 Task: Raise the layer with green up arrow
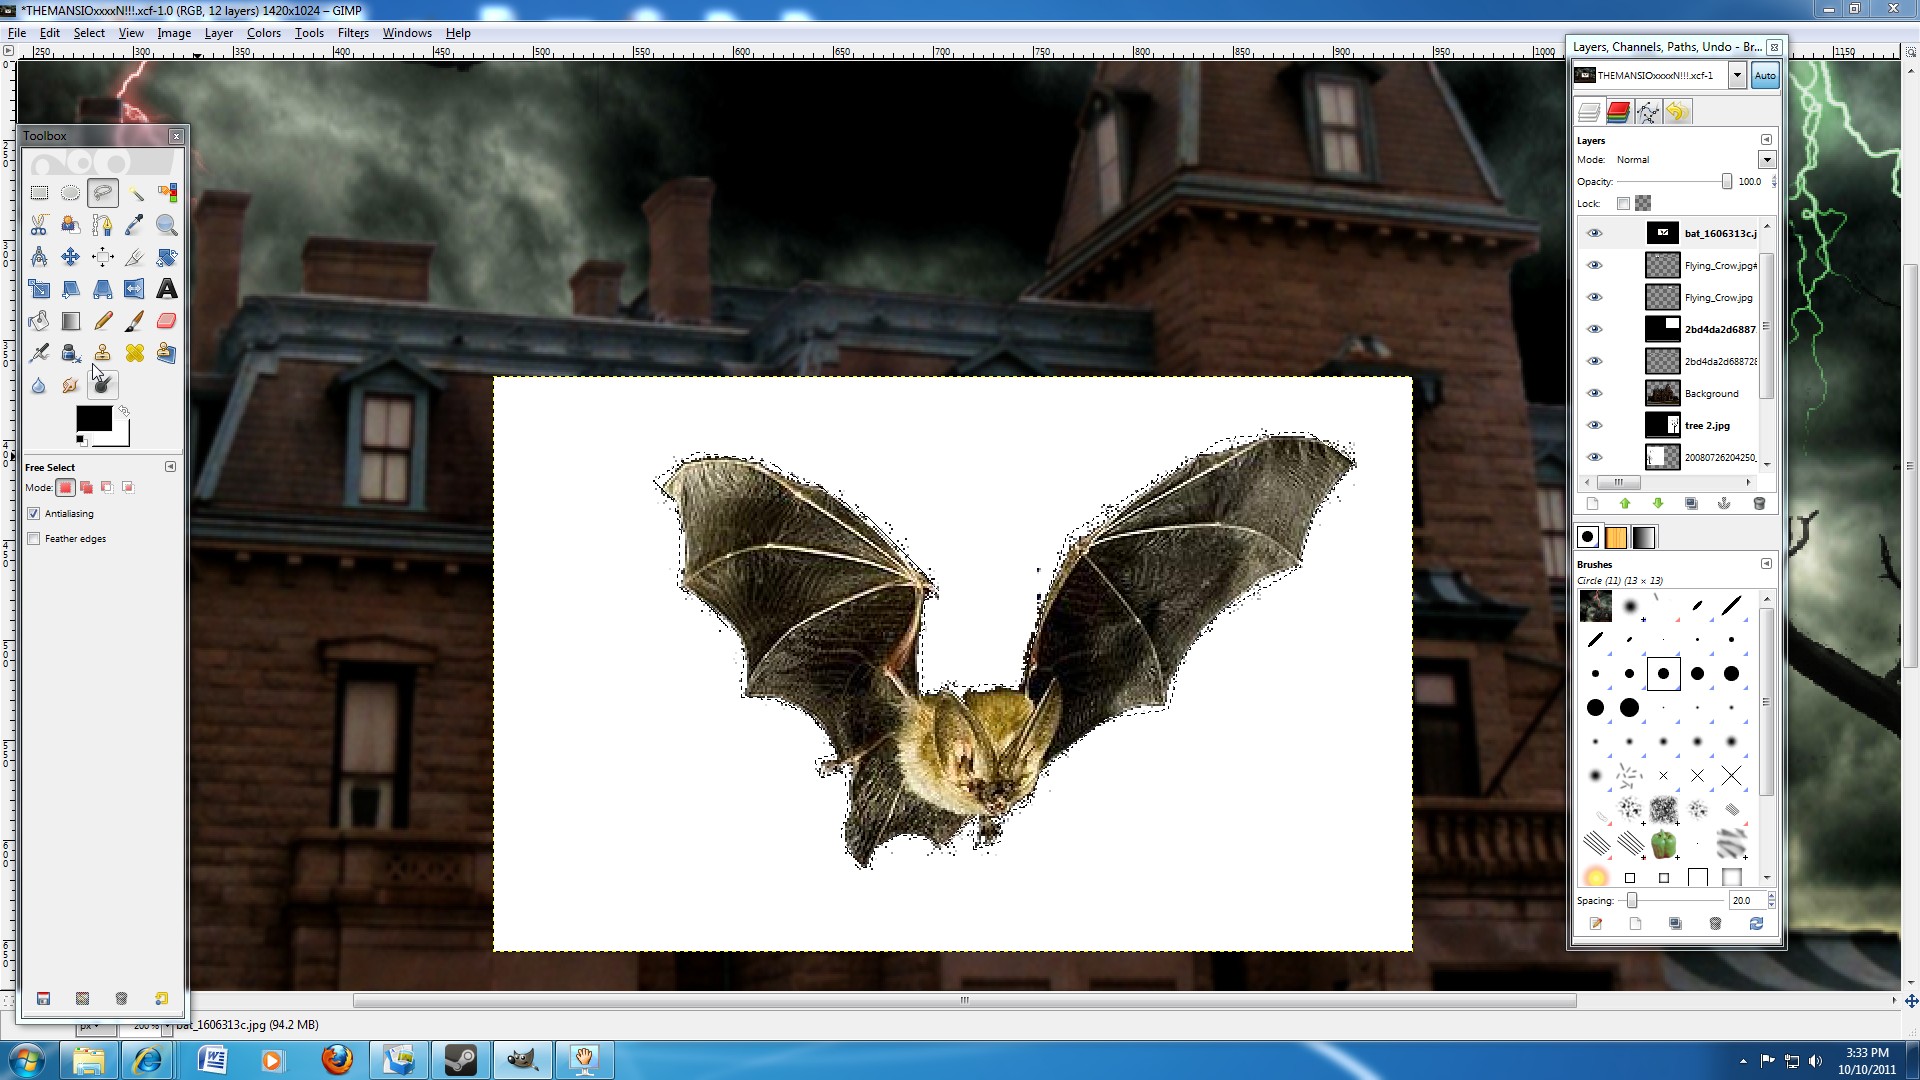click(x=1625, y=504)
